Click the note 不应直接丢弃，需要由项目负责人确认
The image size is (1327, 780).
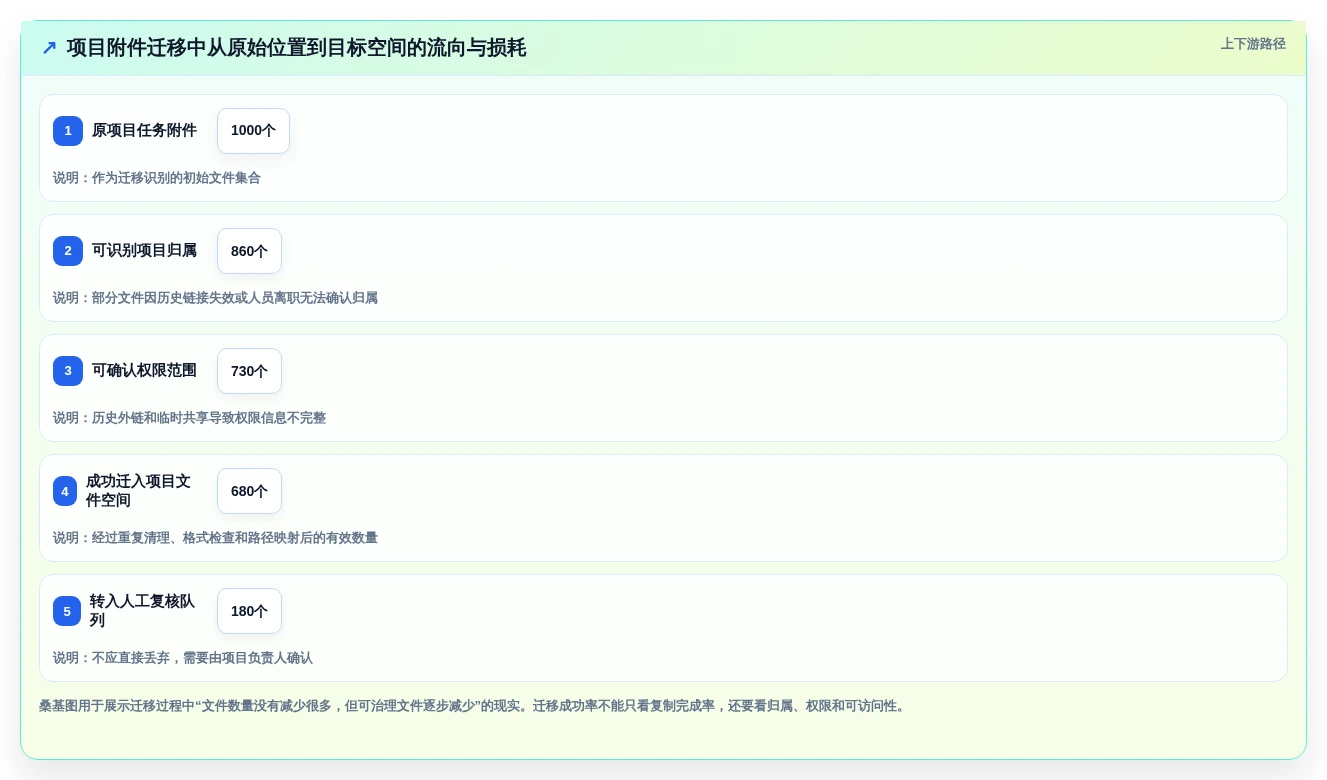point(183,658)
